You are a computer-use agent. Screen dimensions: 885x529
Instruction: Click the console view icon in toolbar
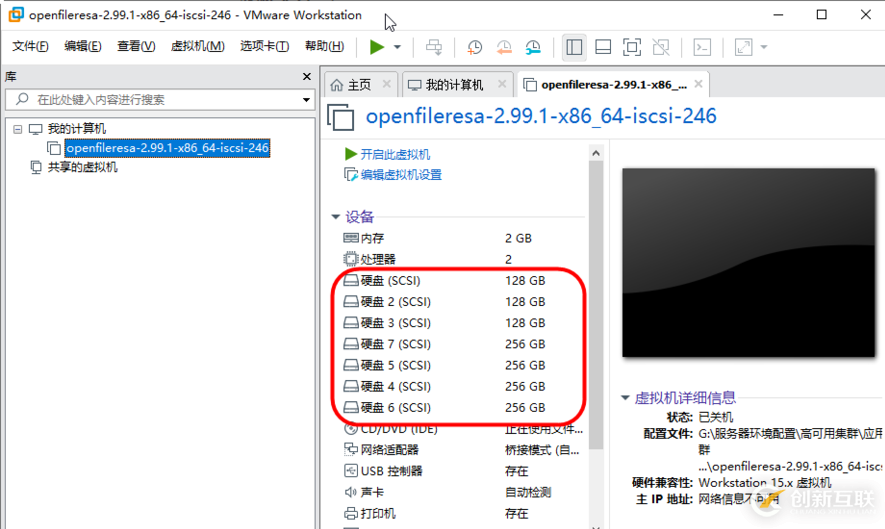(703, 47)
